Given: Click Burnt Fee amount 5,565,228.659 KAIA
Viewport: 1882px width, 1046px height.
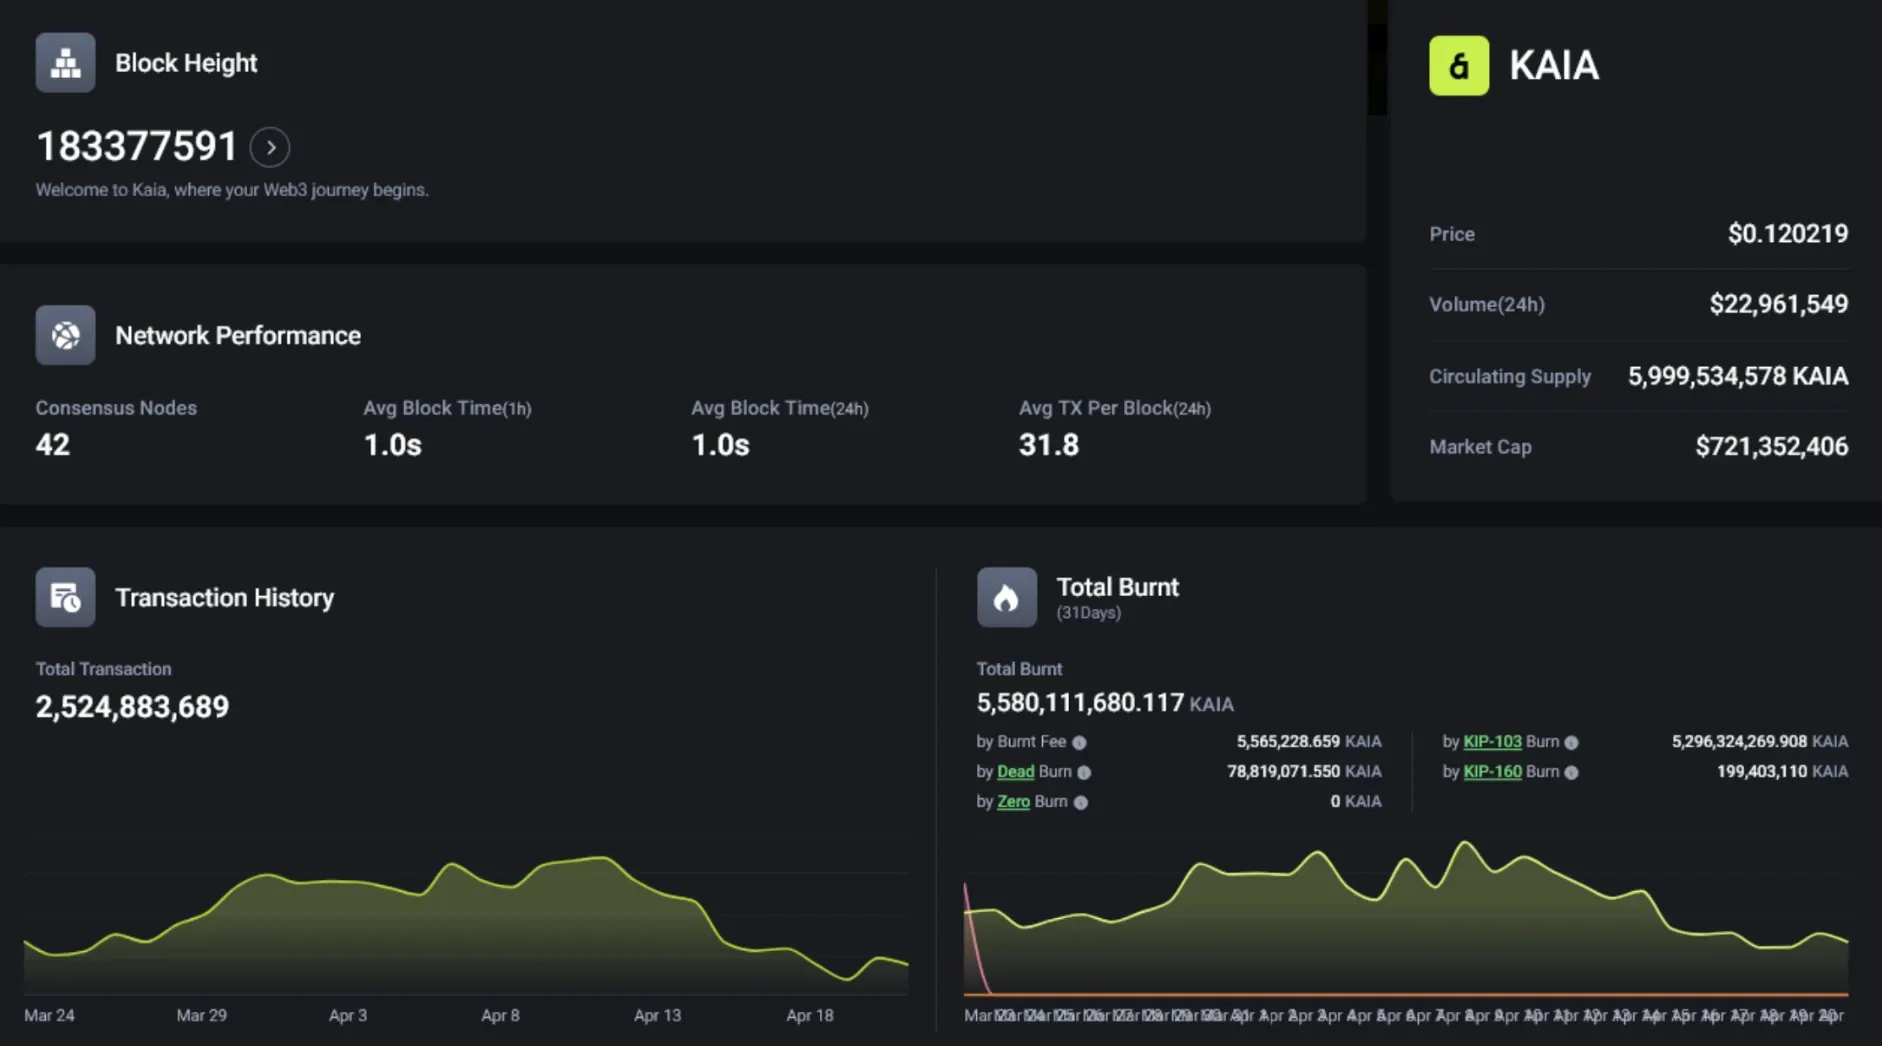Looking at the screenshot, I should tap(1309, 742).
